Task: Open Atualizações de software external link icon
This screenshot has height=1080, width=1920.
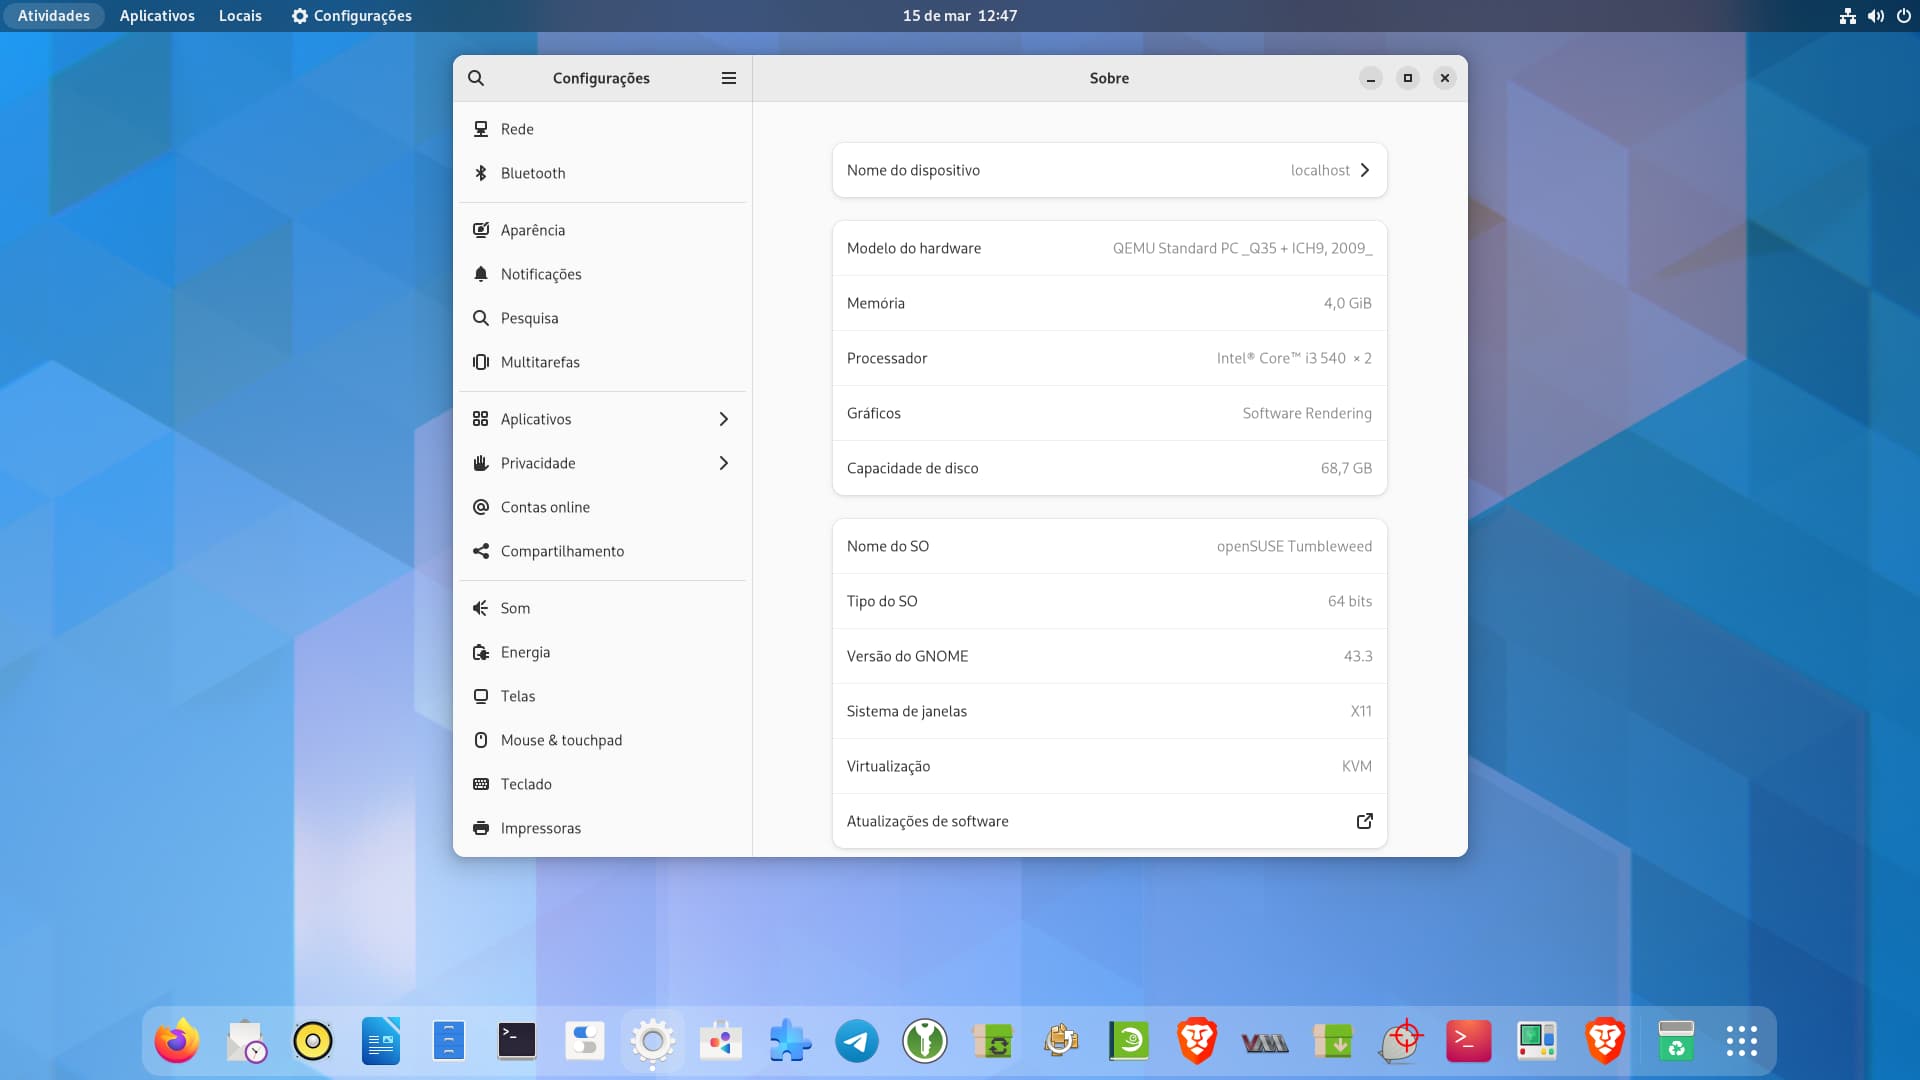Action: coord(1364,821)
